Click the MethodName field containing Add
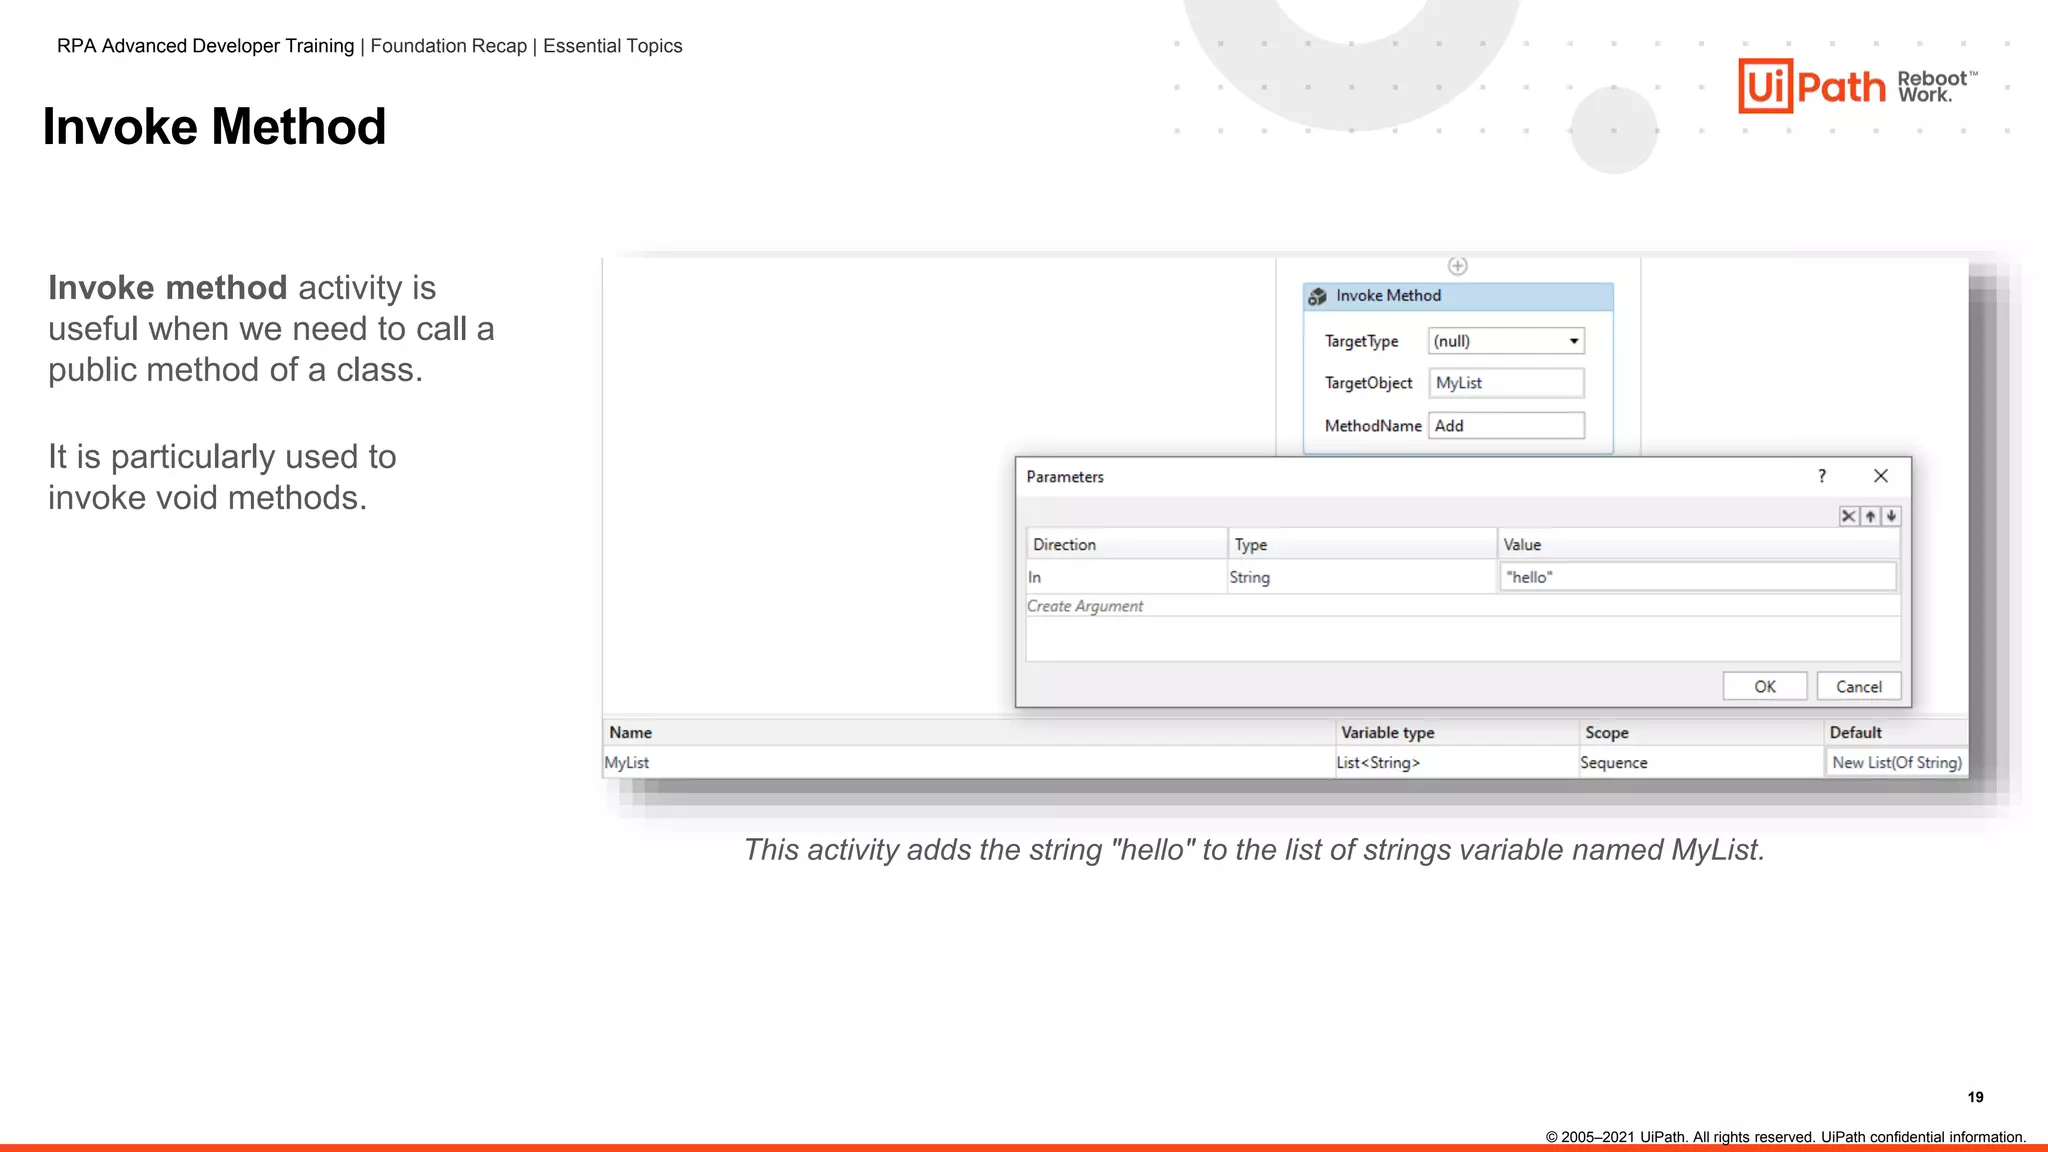The width and height of the screenshot is (2048, 1152). click(x=1506, y=426)
